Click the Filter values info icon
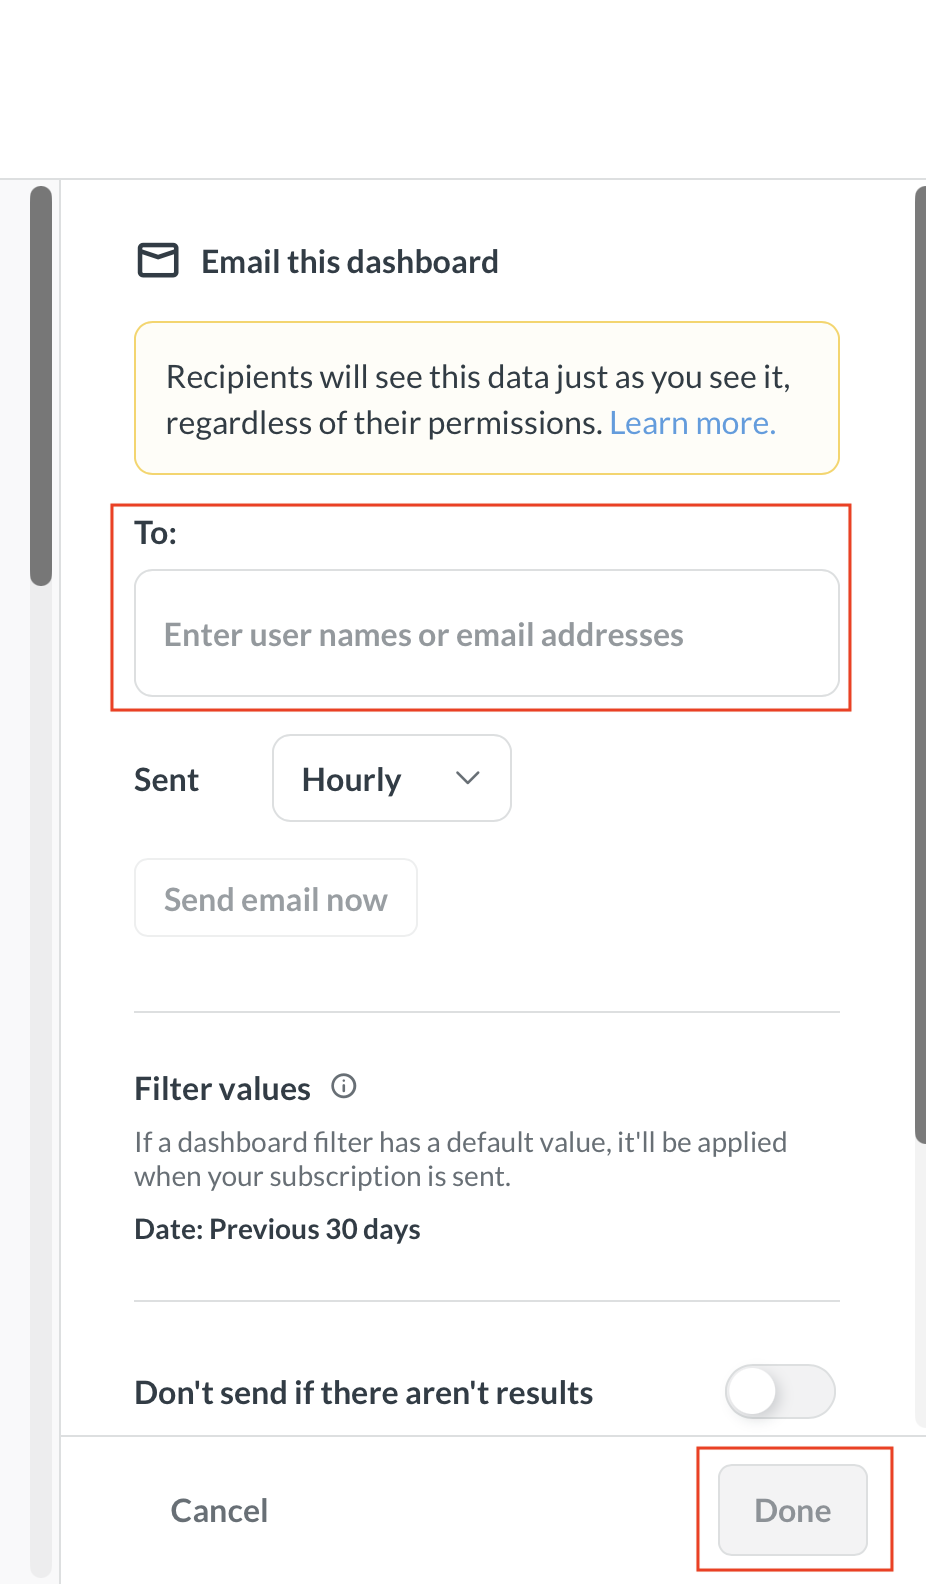926x1584 pixels. tap(344, 1086)
